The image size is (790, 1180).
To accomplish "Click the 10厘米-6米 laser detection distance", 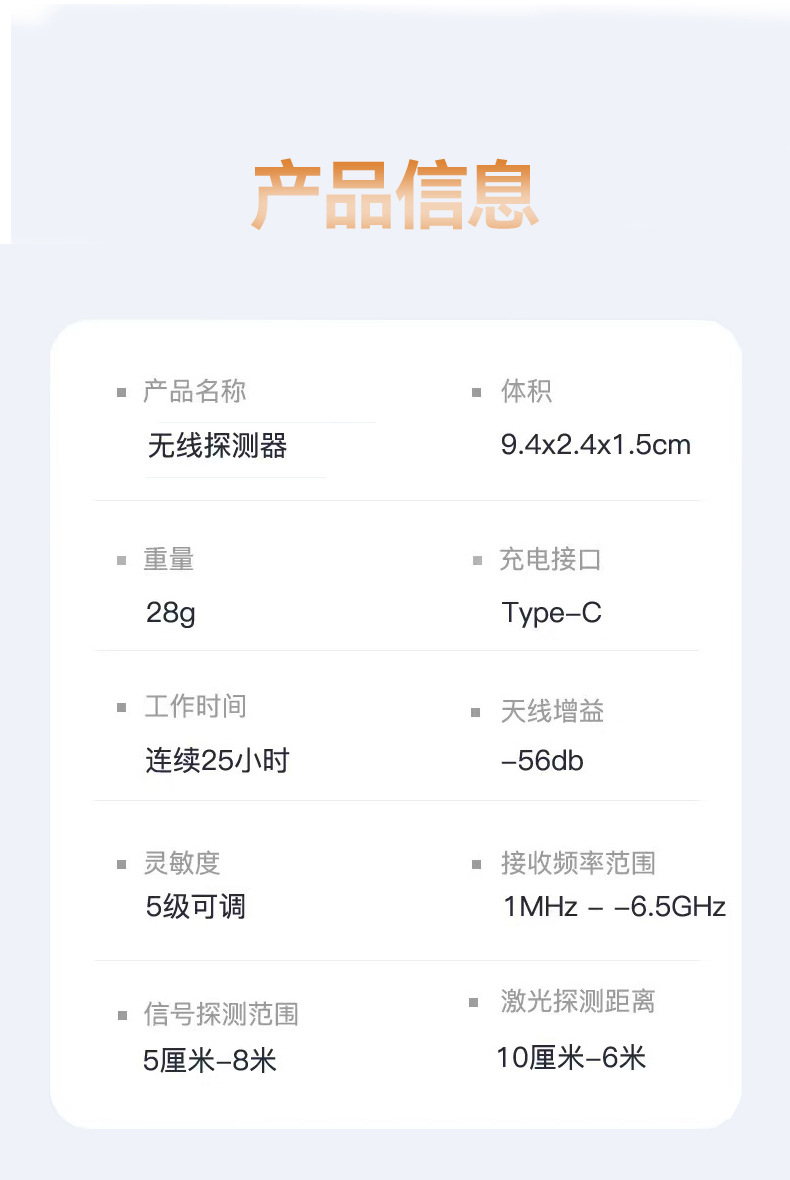I will click(571, 1057).
